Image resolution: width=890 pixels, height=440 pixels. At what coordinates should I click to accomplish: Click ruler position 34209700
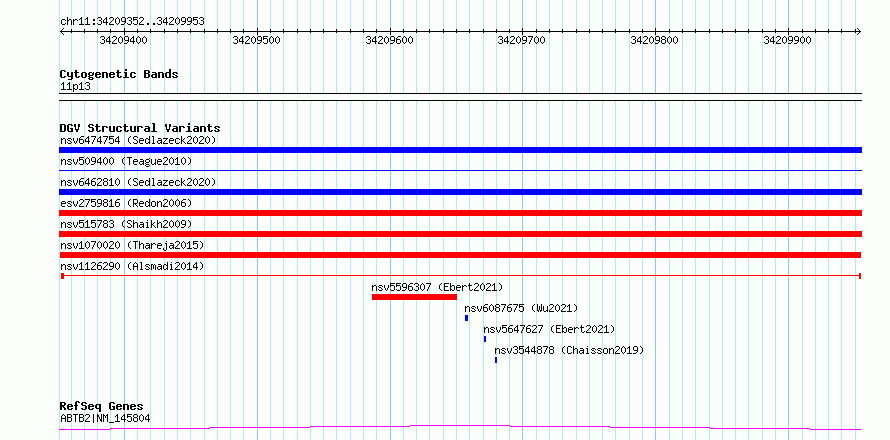click(x=522, y=40)
